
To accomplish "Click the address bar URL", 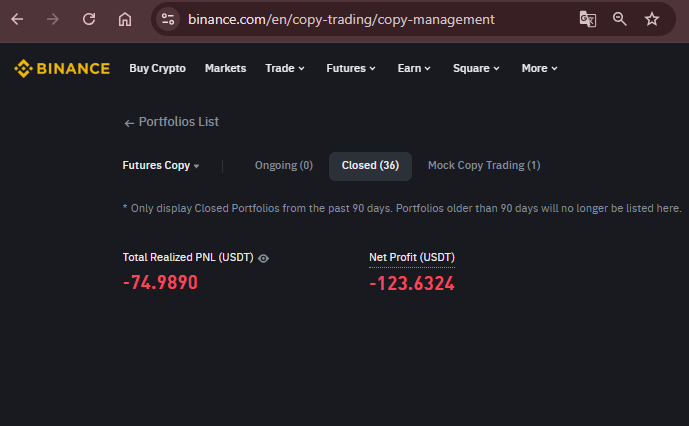I will (341, 19).
